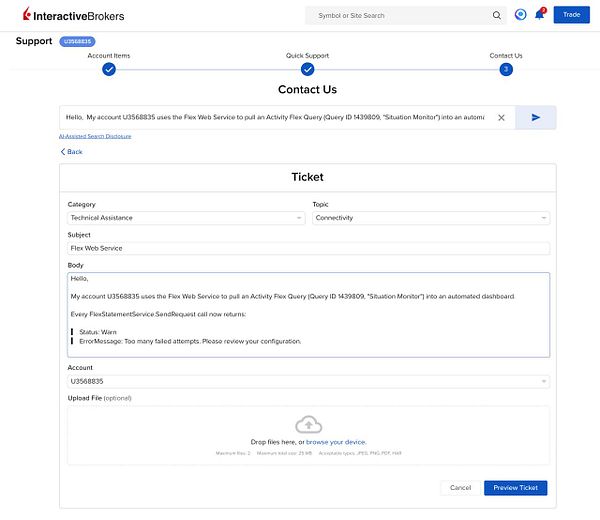Click the 'Upload File (optional)' label
The image size is (600, 520).
[x=99, y=398]
